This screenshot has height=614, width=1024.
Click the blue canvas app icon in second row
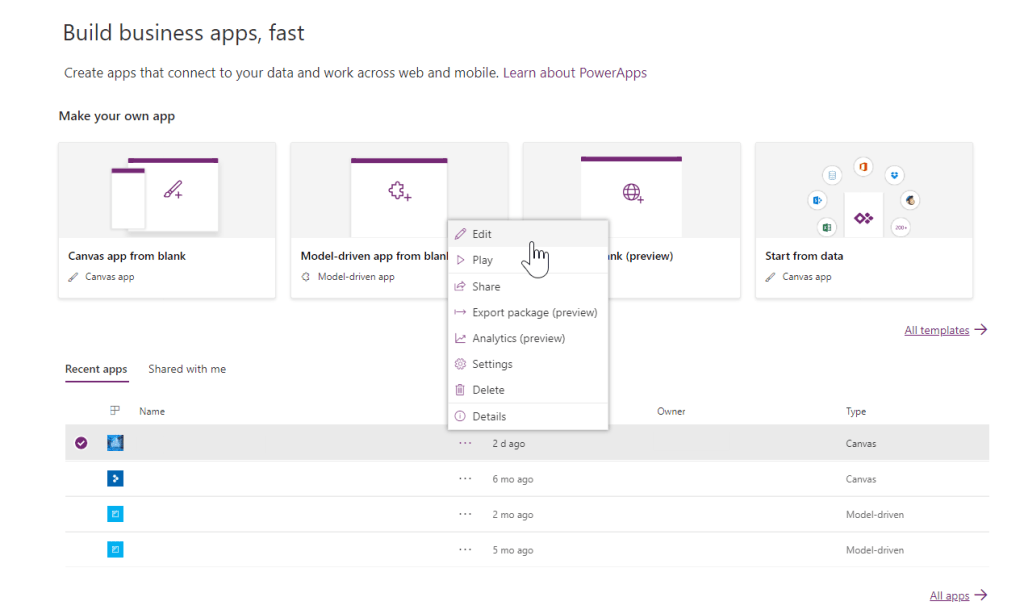(115, 479)
